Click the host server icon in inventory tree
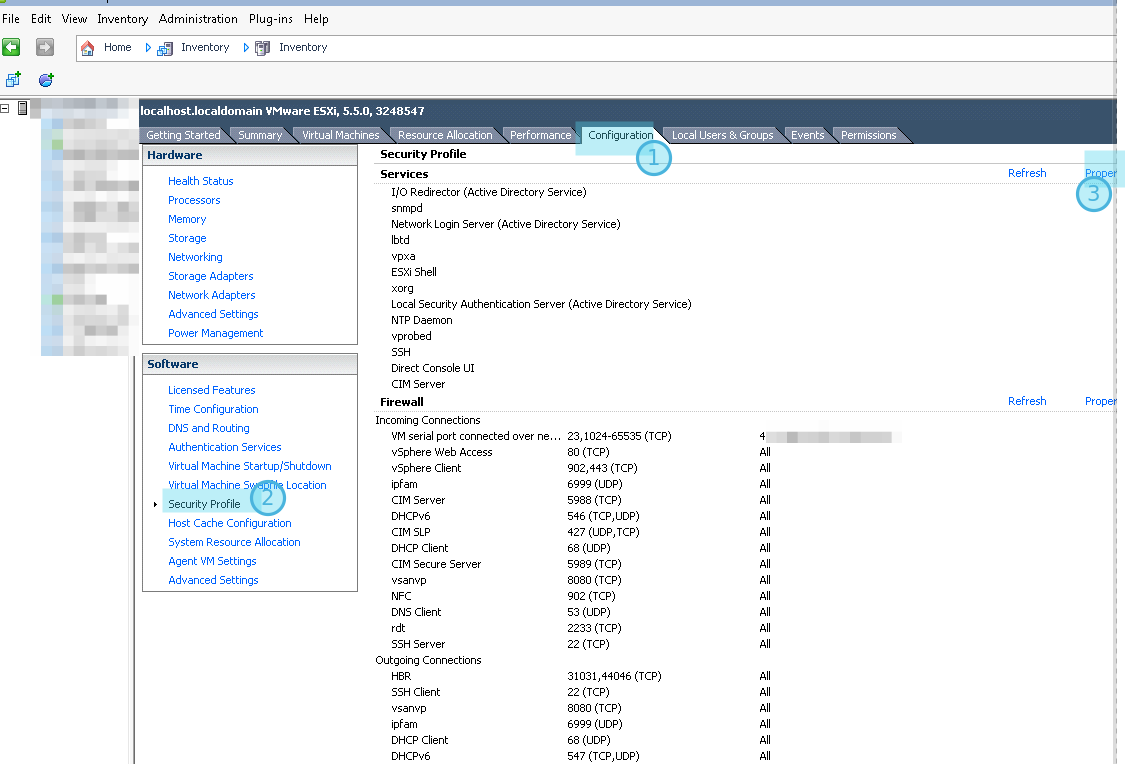The height and width of the screenshot is (764, 1125). pos(23,108)
